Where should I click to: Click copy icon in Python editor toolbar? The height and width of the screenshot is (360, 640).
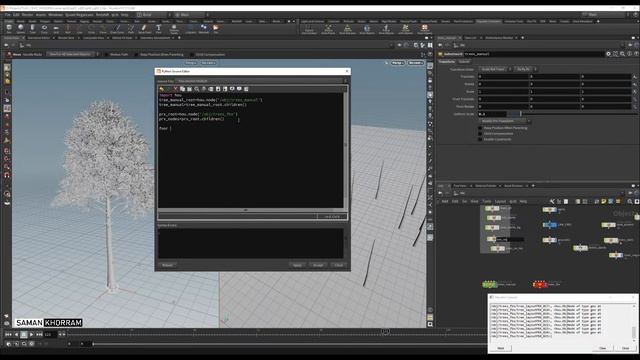pos(182,89)
